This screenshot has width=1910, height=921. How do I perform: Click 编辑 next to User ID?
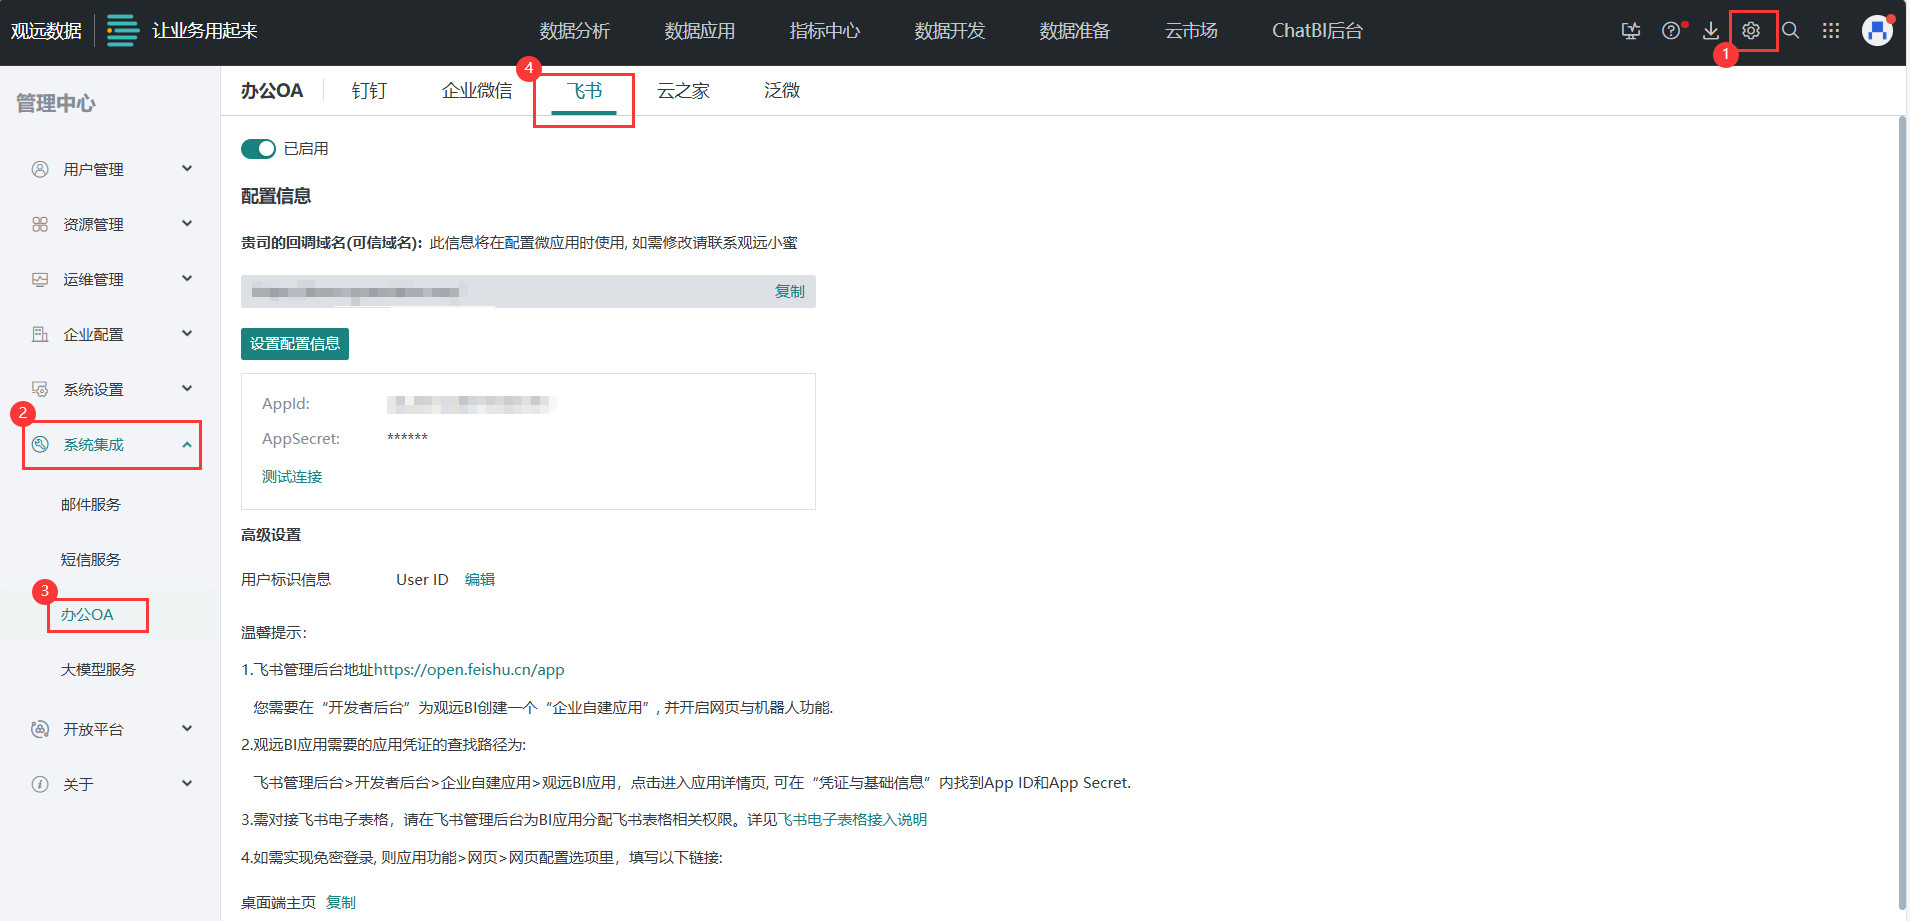(x=479, y=579)
